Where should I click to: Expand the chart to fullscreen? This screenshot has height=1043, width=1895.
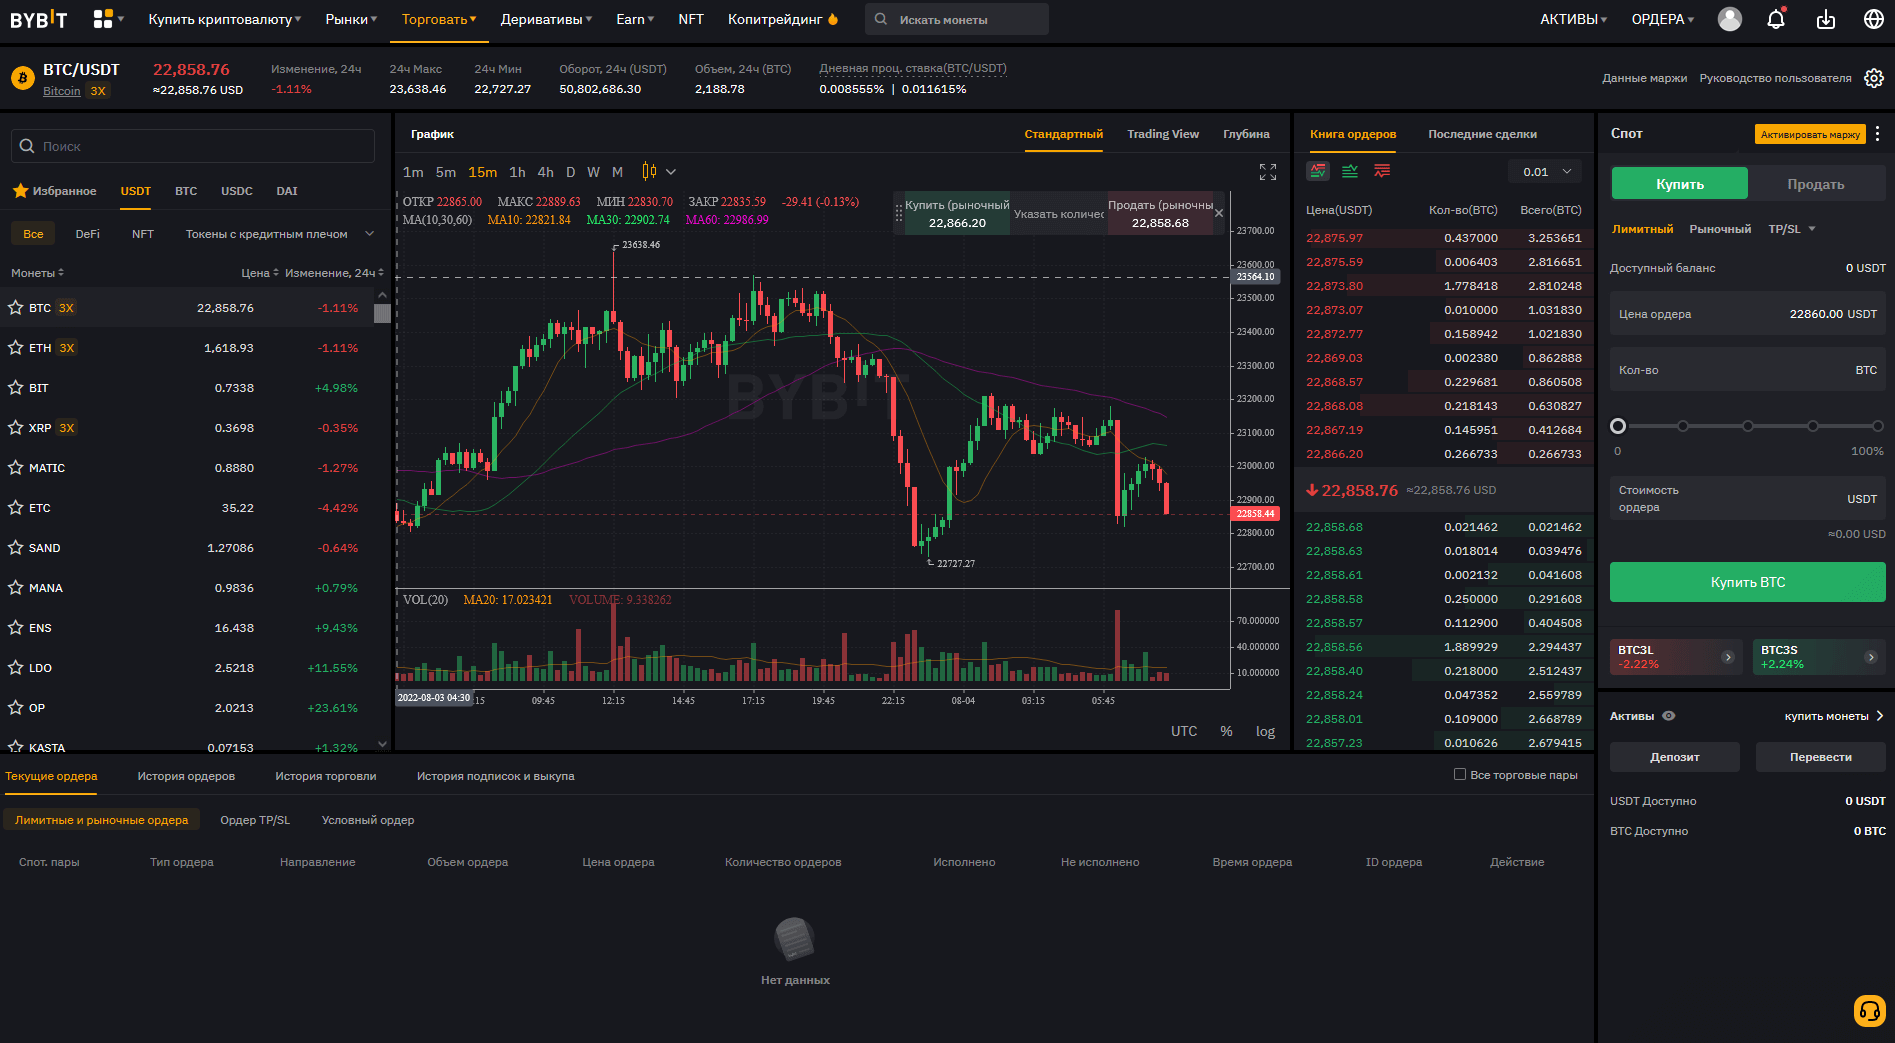click(x=1268, y=172)
